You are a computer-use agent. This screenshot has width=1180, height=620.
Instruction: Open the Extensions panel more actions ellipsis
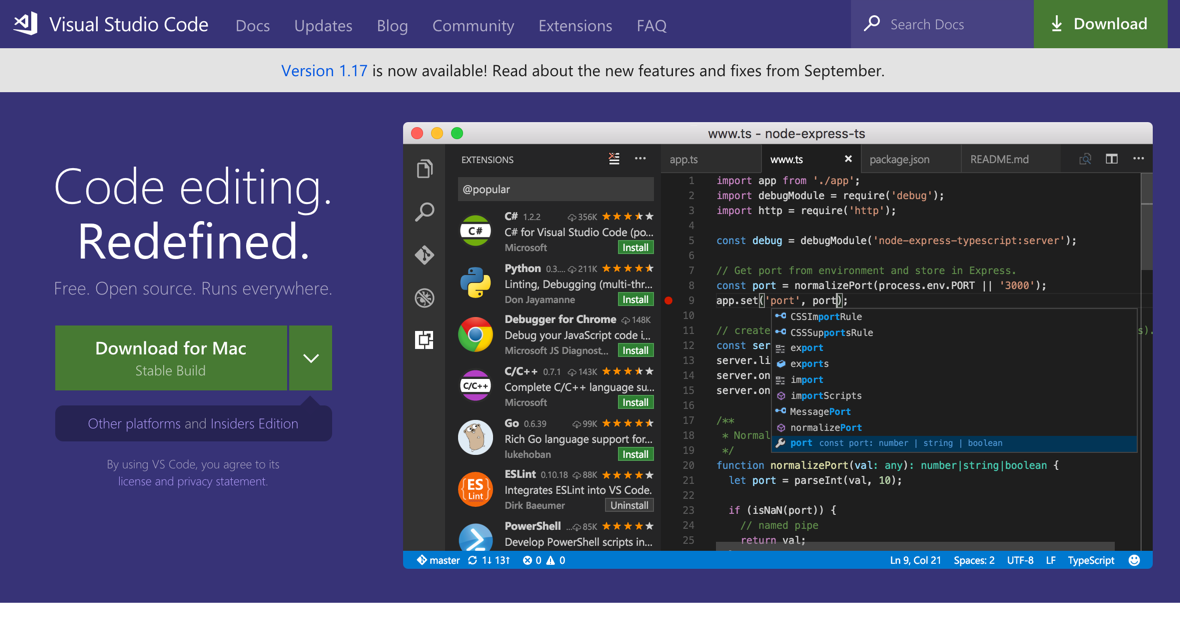tap(640, 159)
